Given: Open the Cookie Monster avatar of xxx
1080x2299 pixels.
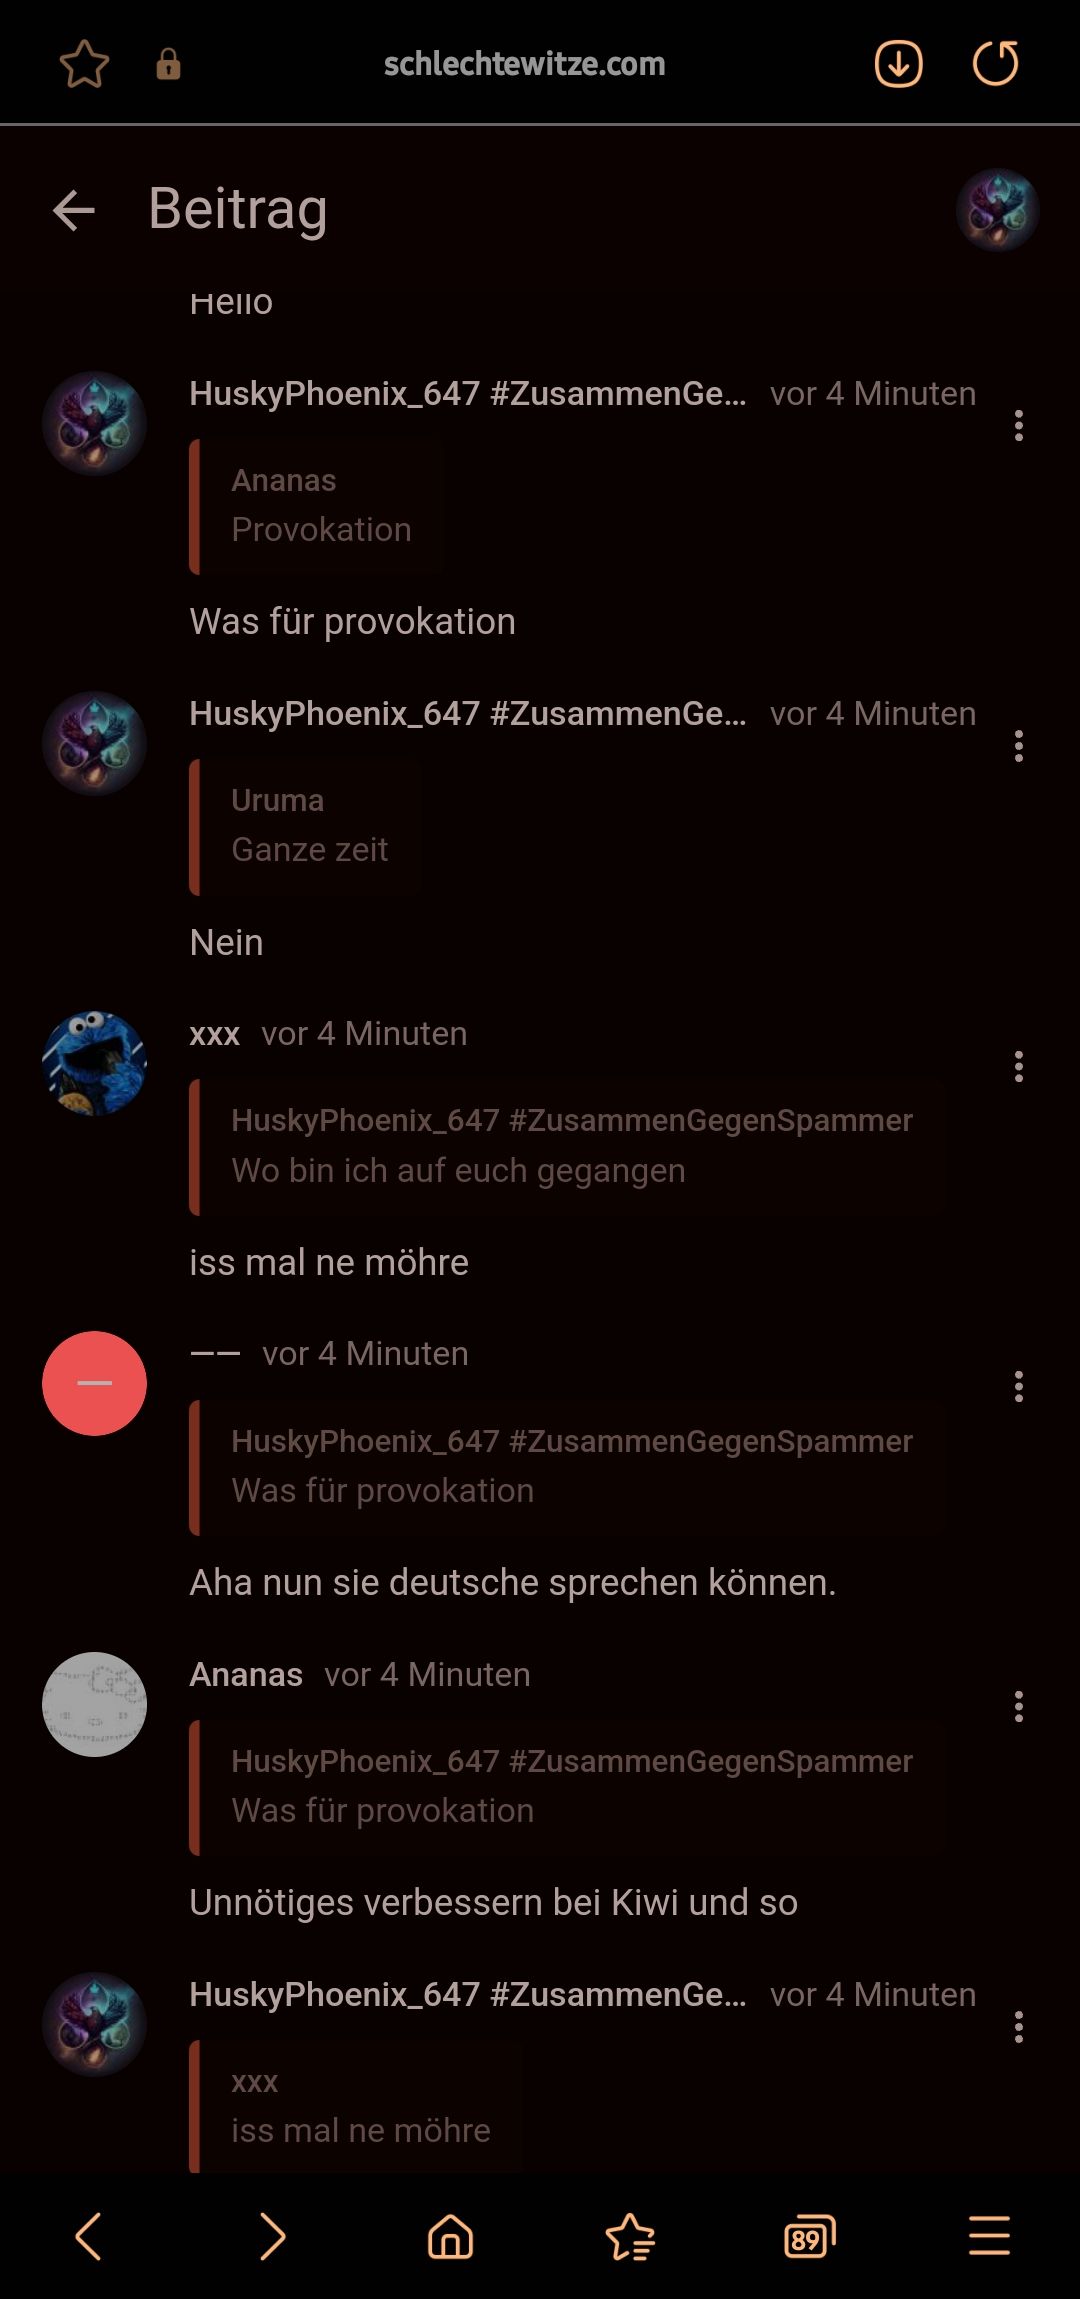Looking at the screenshot, I should pos(94,1063).
